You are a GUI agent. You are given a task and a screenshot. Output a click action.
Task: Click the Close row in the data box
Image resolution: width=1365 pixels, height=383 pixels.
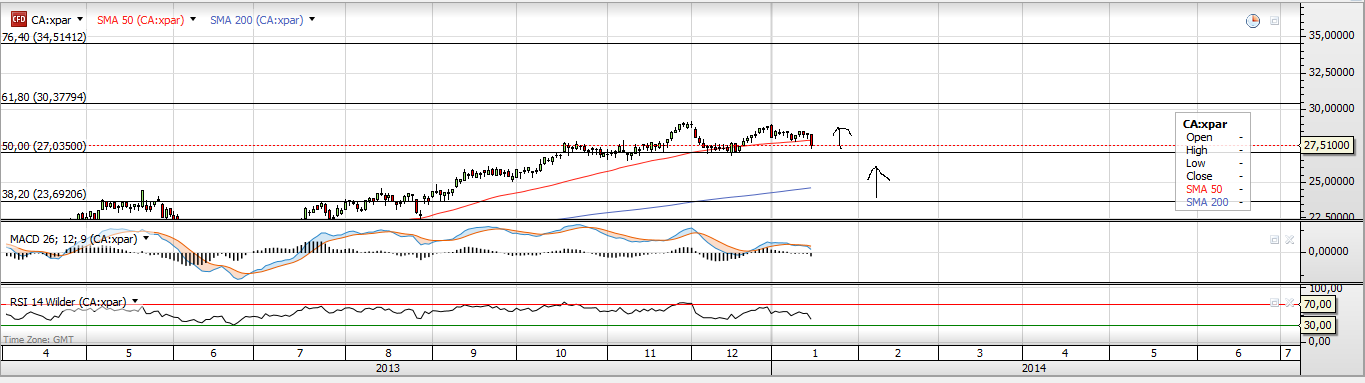pyautogui.click(x=1214, y=176)
